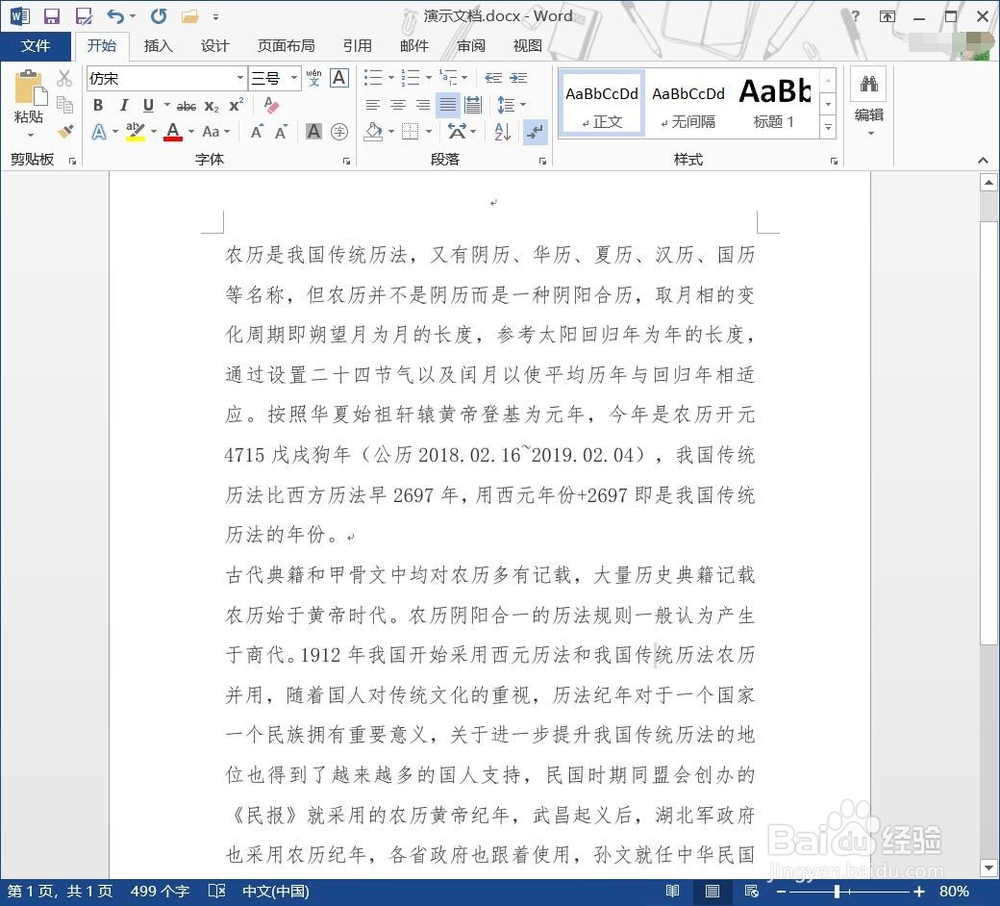Toggle Bold formatting
The image size is (1000, 906).
[98, 105]
